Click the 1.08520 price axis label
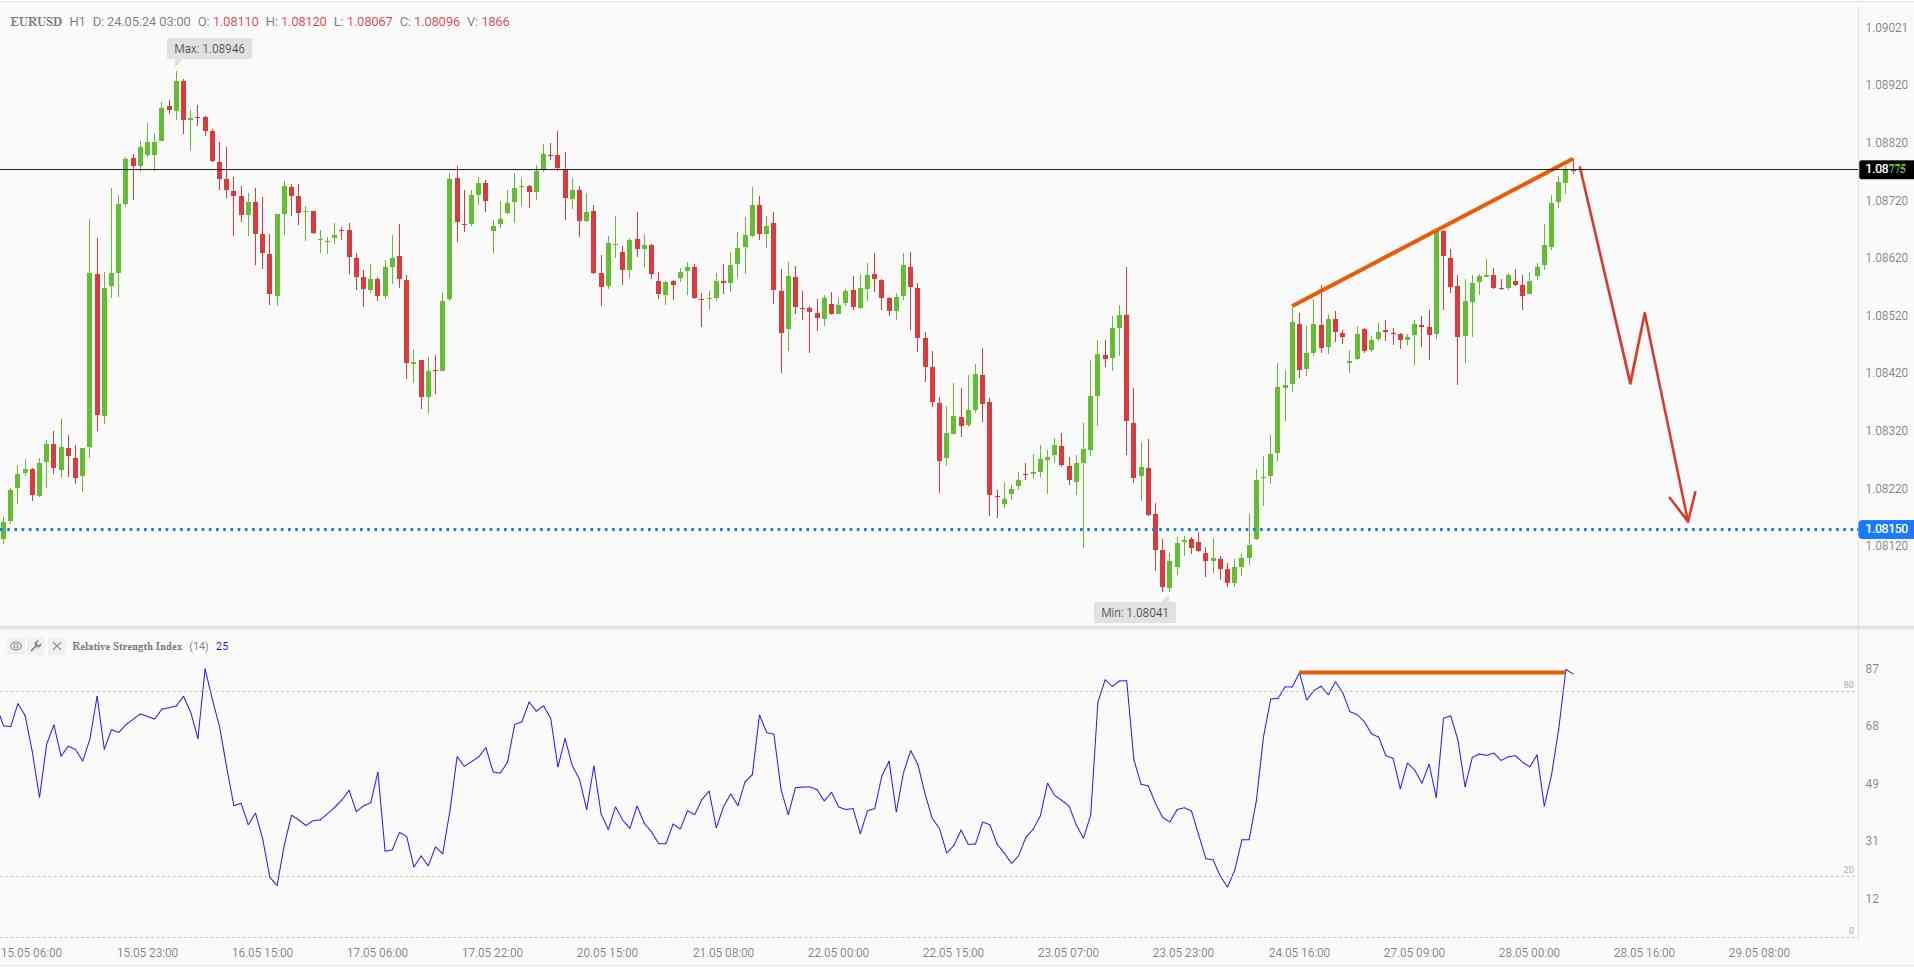The image size is (1914, 967). (1886, 316)
